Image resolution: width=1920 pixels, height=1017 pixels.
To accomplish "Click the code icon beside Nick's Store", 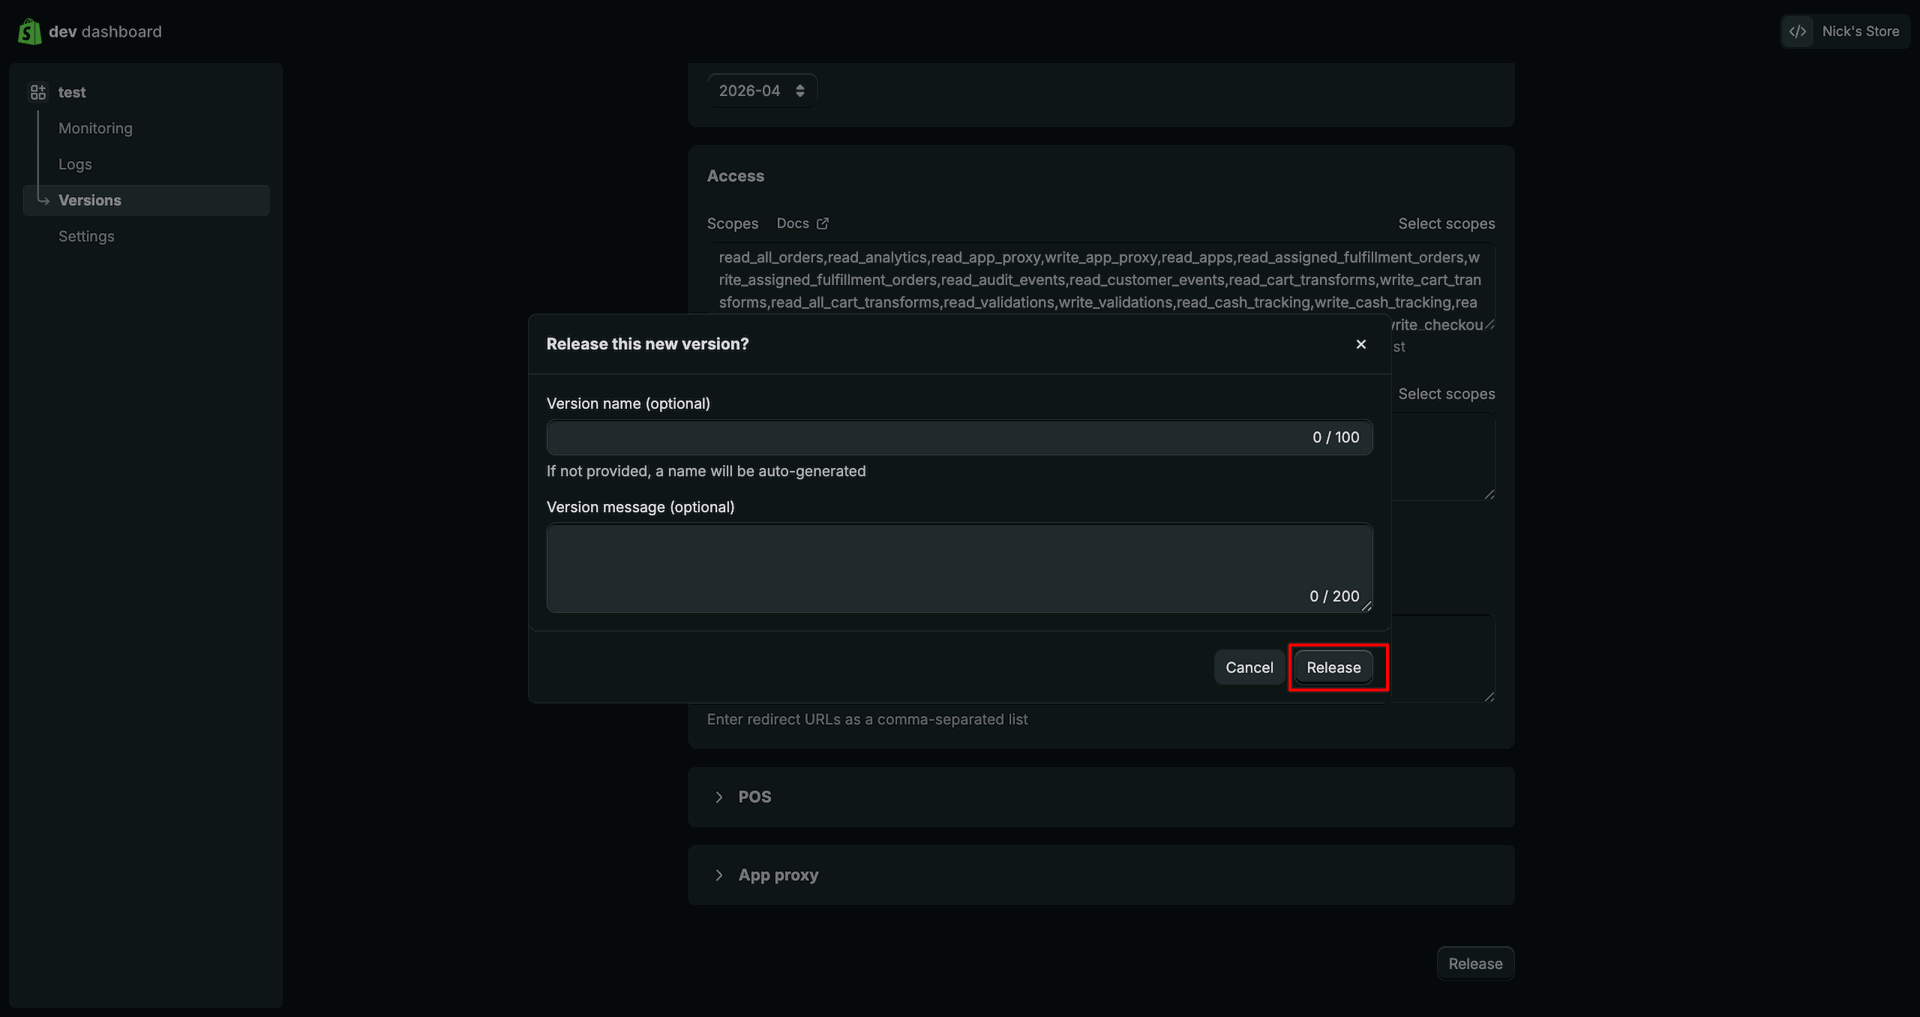I will [1797, 31].
